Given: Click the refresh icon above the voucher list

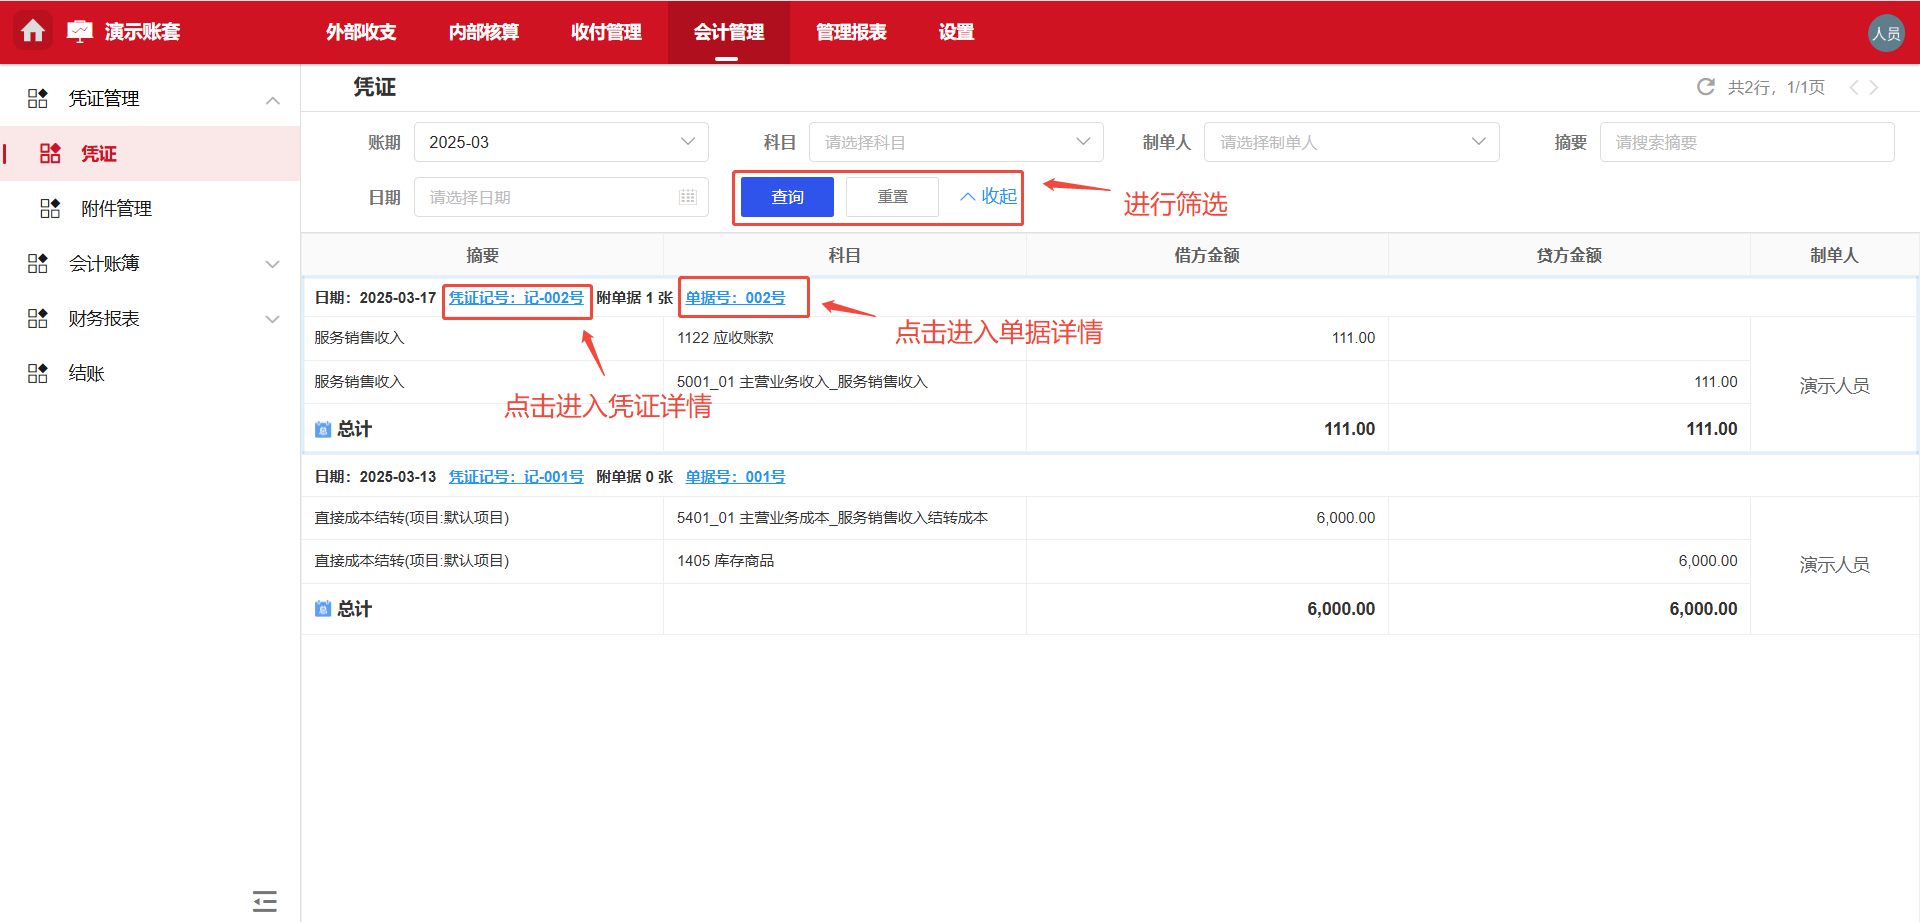Looking at the screenshot, I should (x=1705, y=87).
